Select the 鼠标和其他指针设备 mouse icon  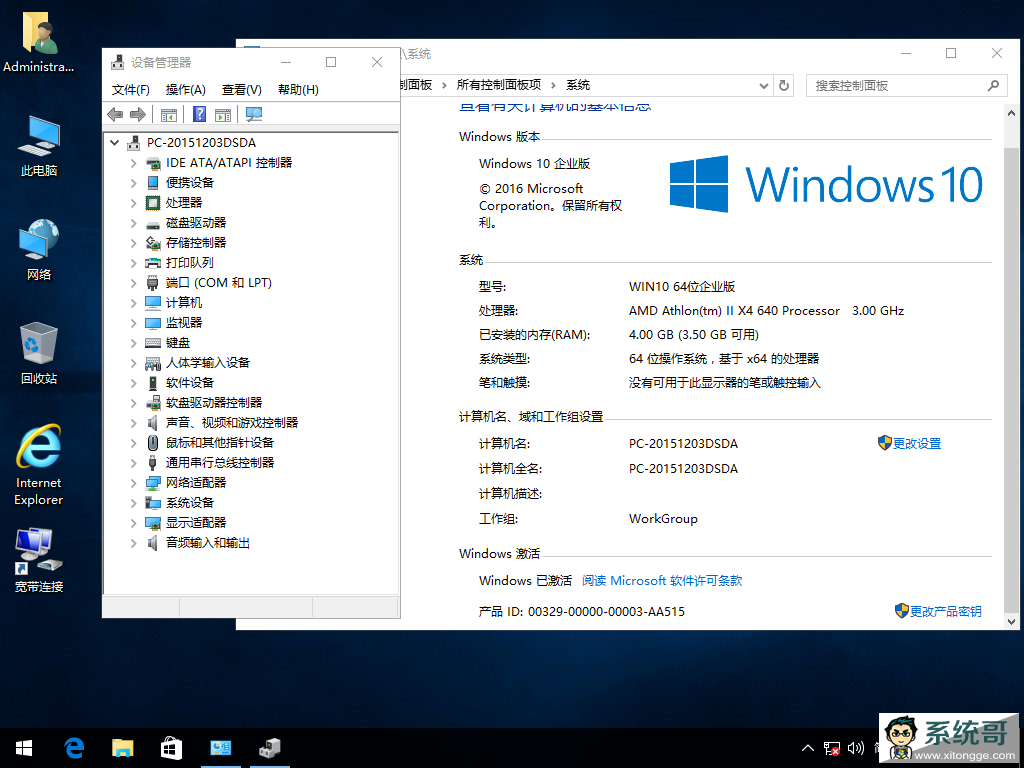coord(153,443)
